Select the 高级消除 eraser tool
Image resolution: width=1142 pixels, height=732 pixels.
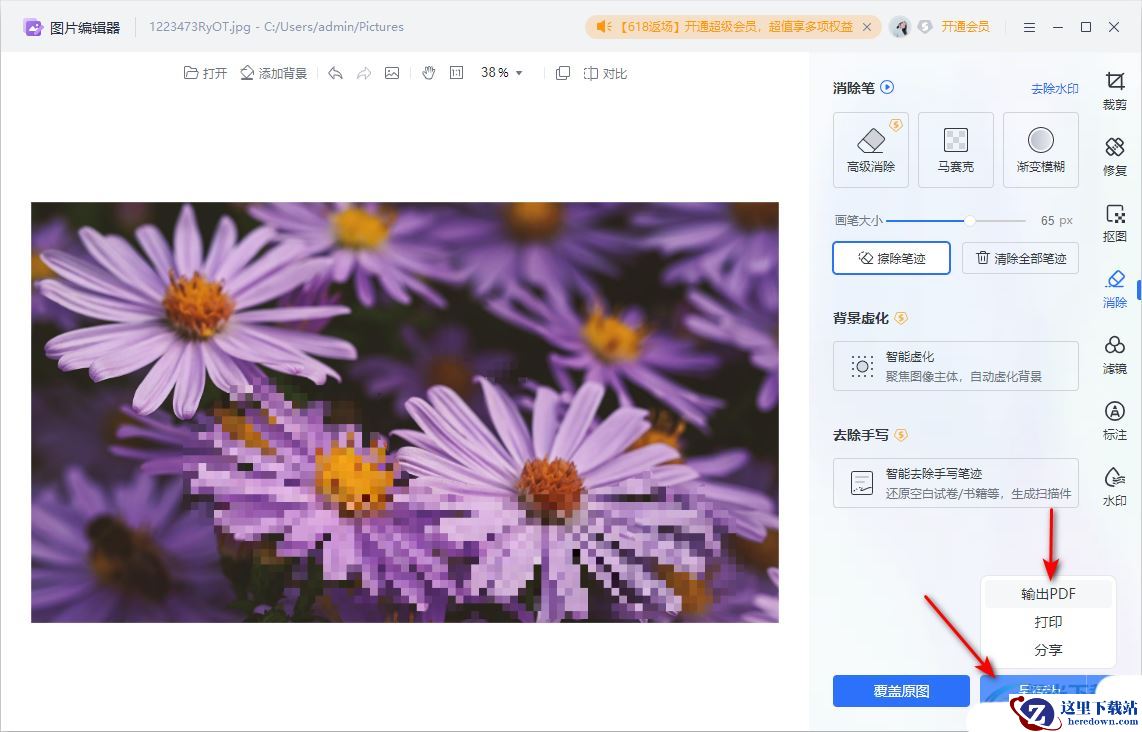coord(871,150)
